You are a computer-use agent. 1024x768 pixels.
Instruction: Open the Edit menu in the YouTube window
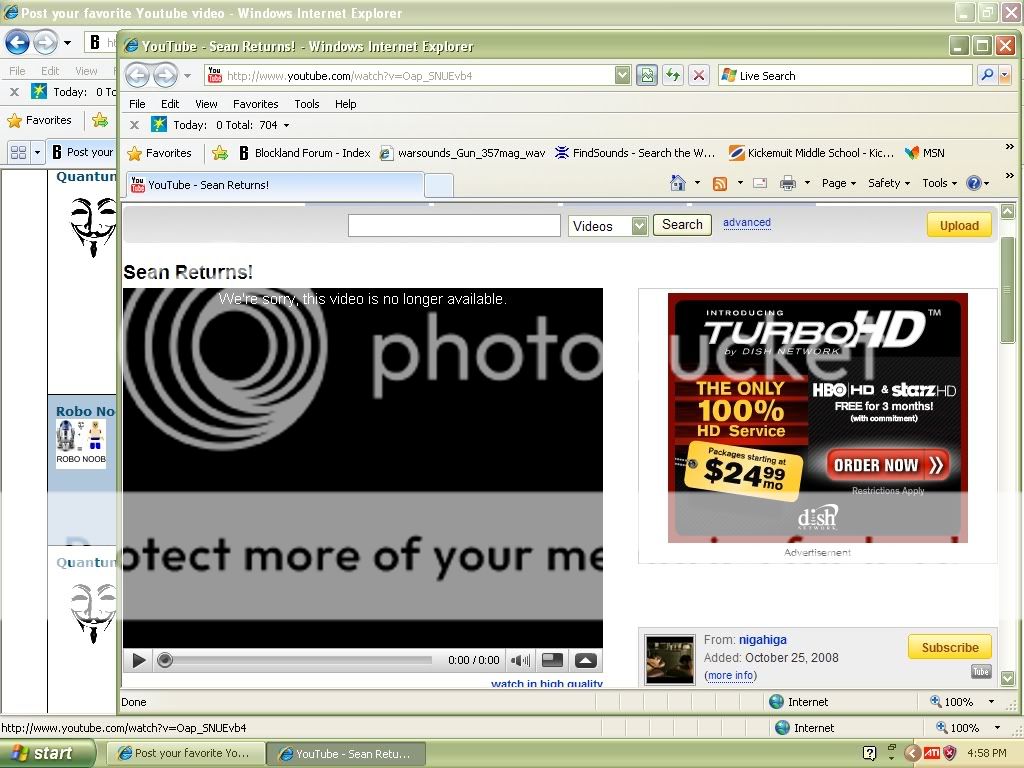click(x=170, y=104)
